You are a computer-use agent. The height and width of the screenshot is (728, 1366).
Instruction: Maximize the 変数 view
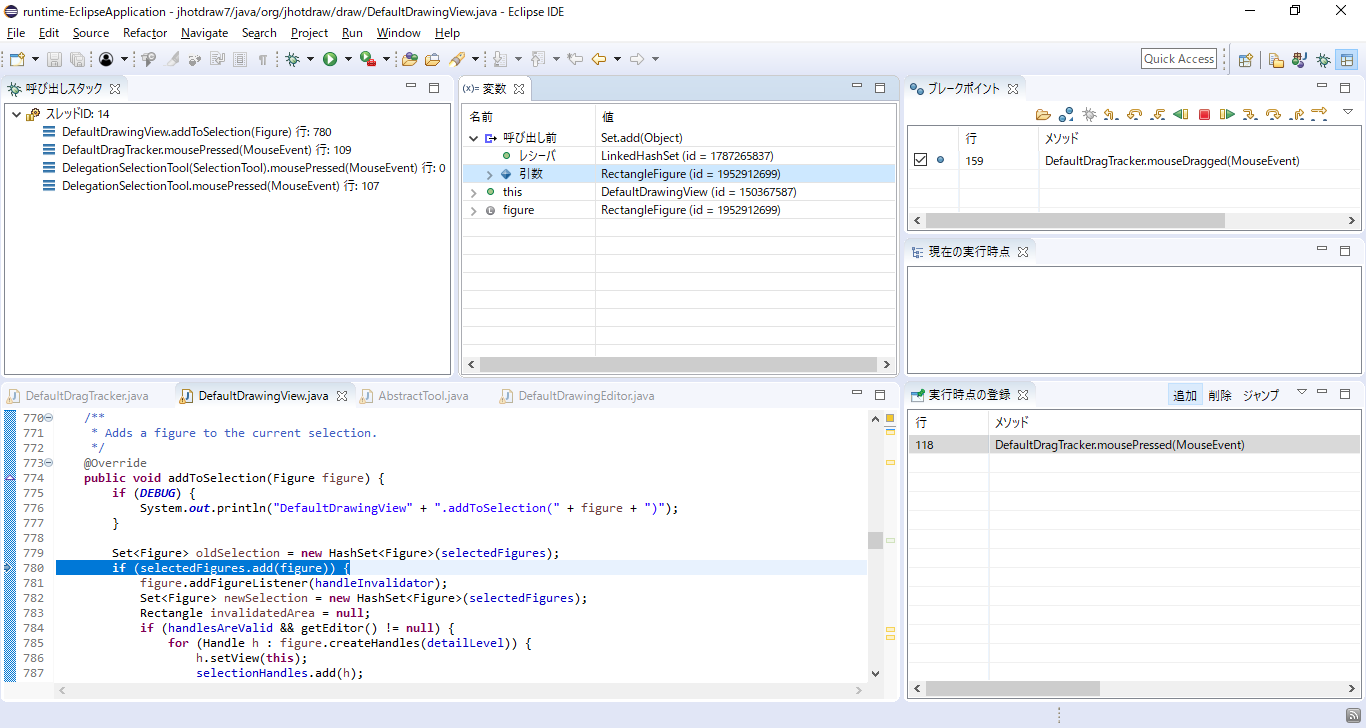(x=880, y=88)
